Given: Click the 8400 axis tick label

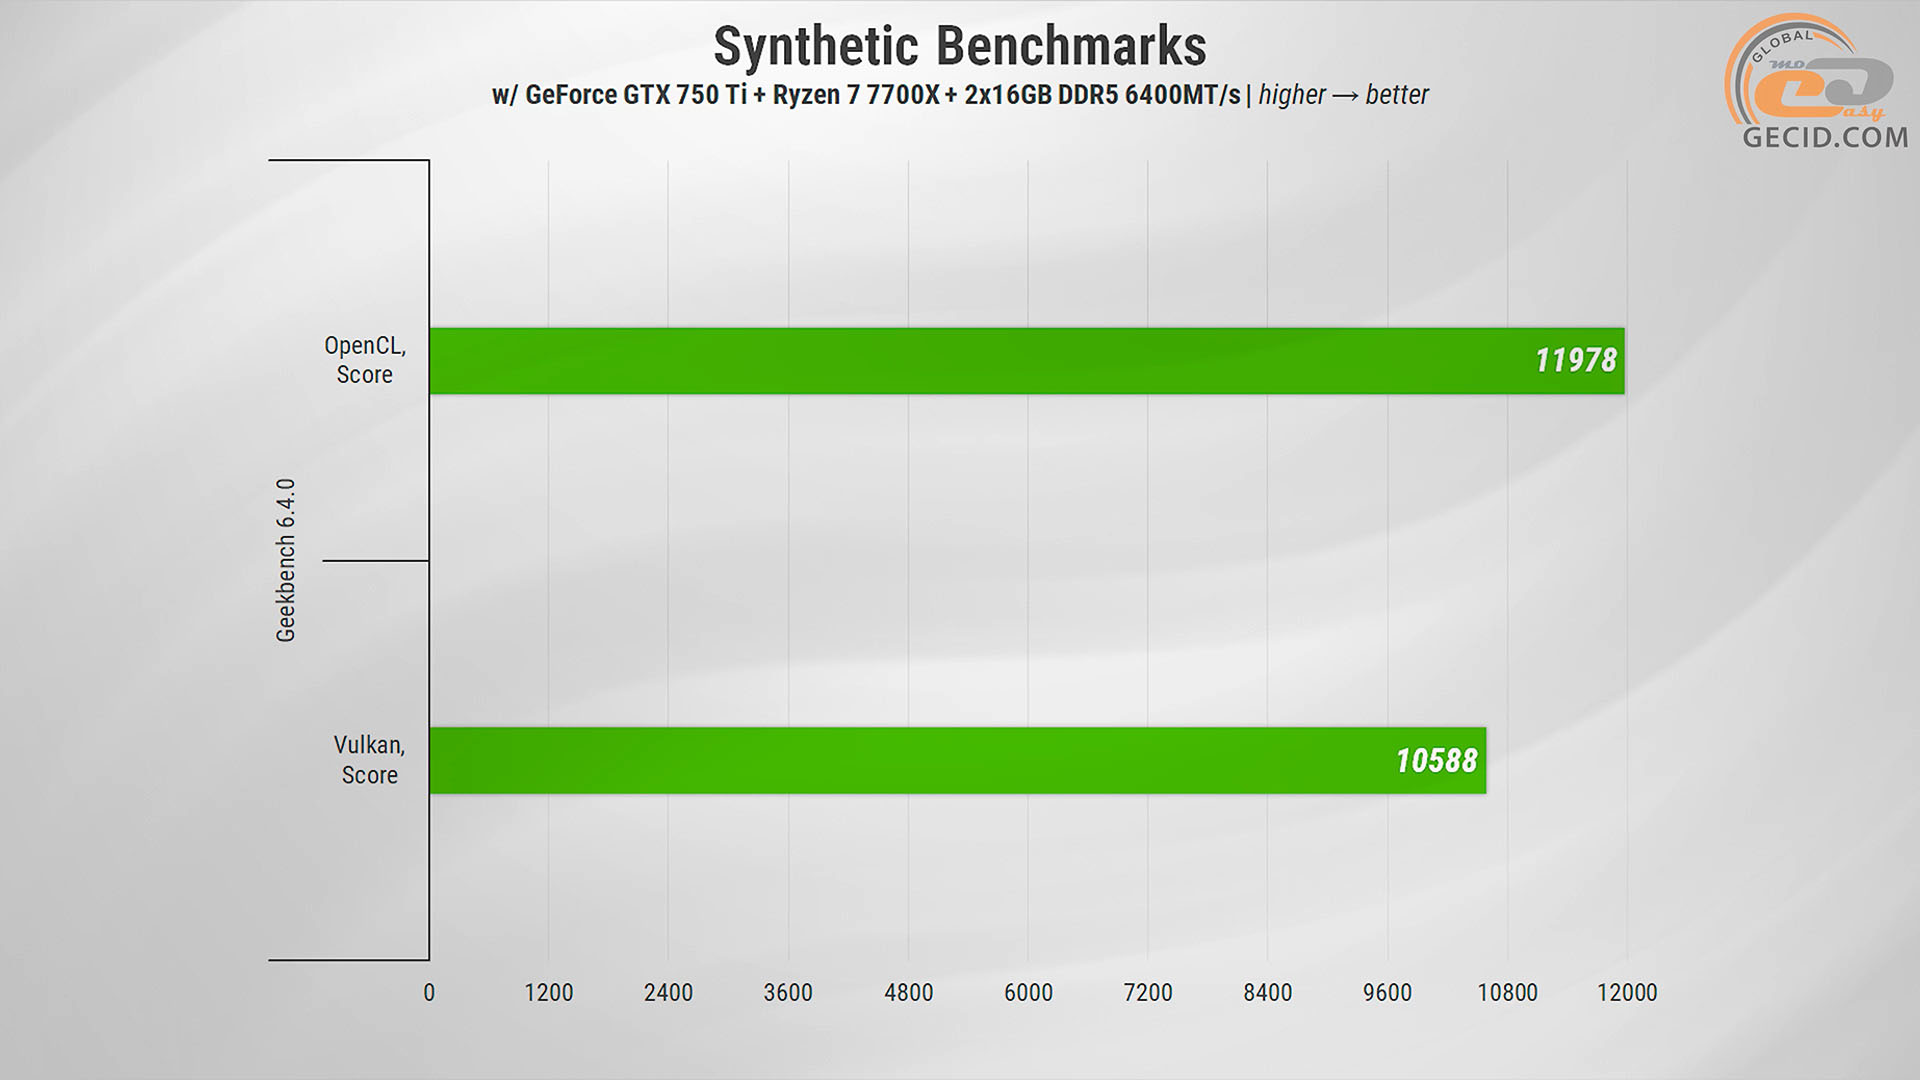Looking at the screenshot, I should 1268,993.
